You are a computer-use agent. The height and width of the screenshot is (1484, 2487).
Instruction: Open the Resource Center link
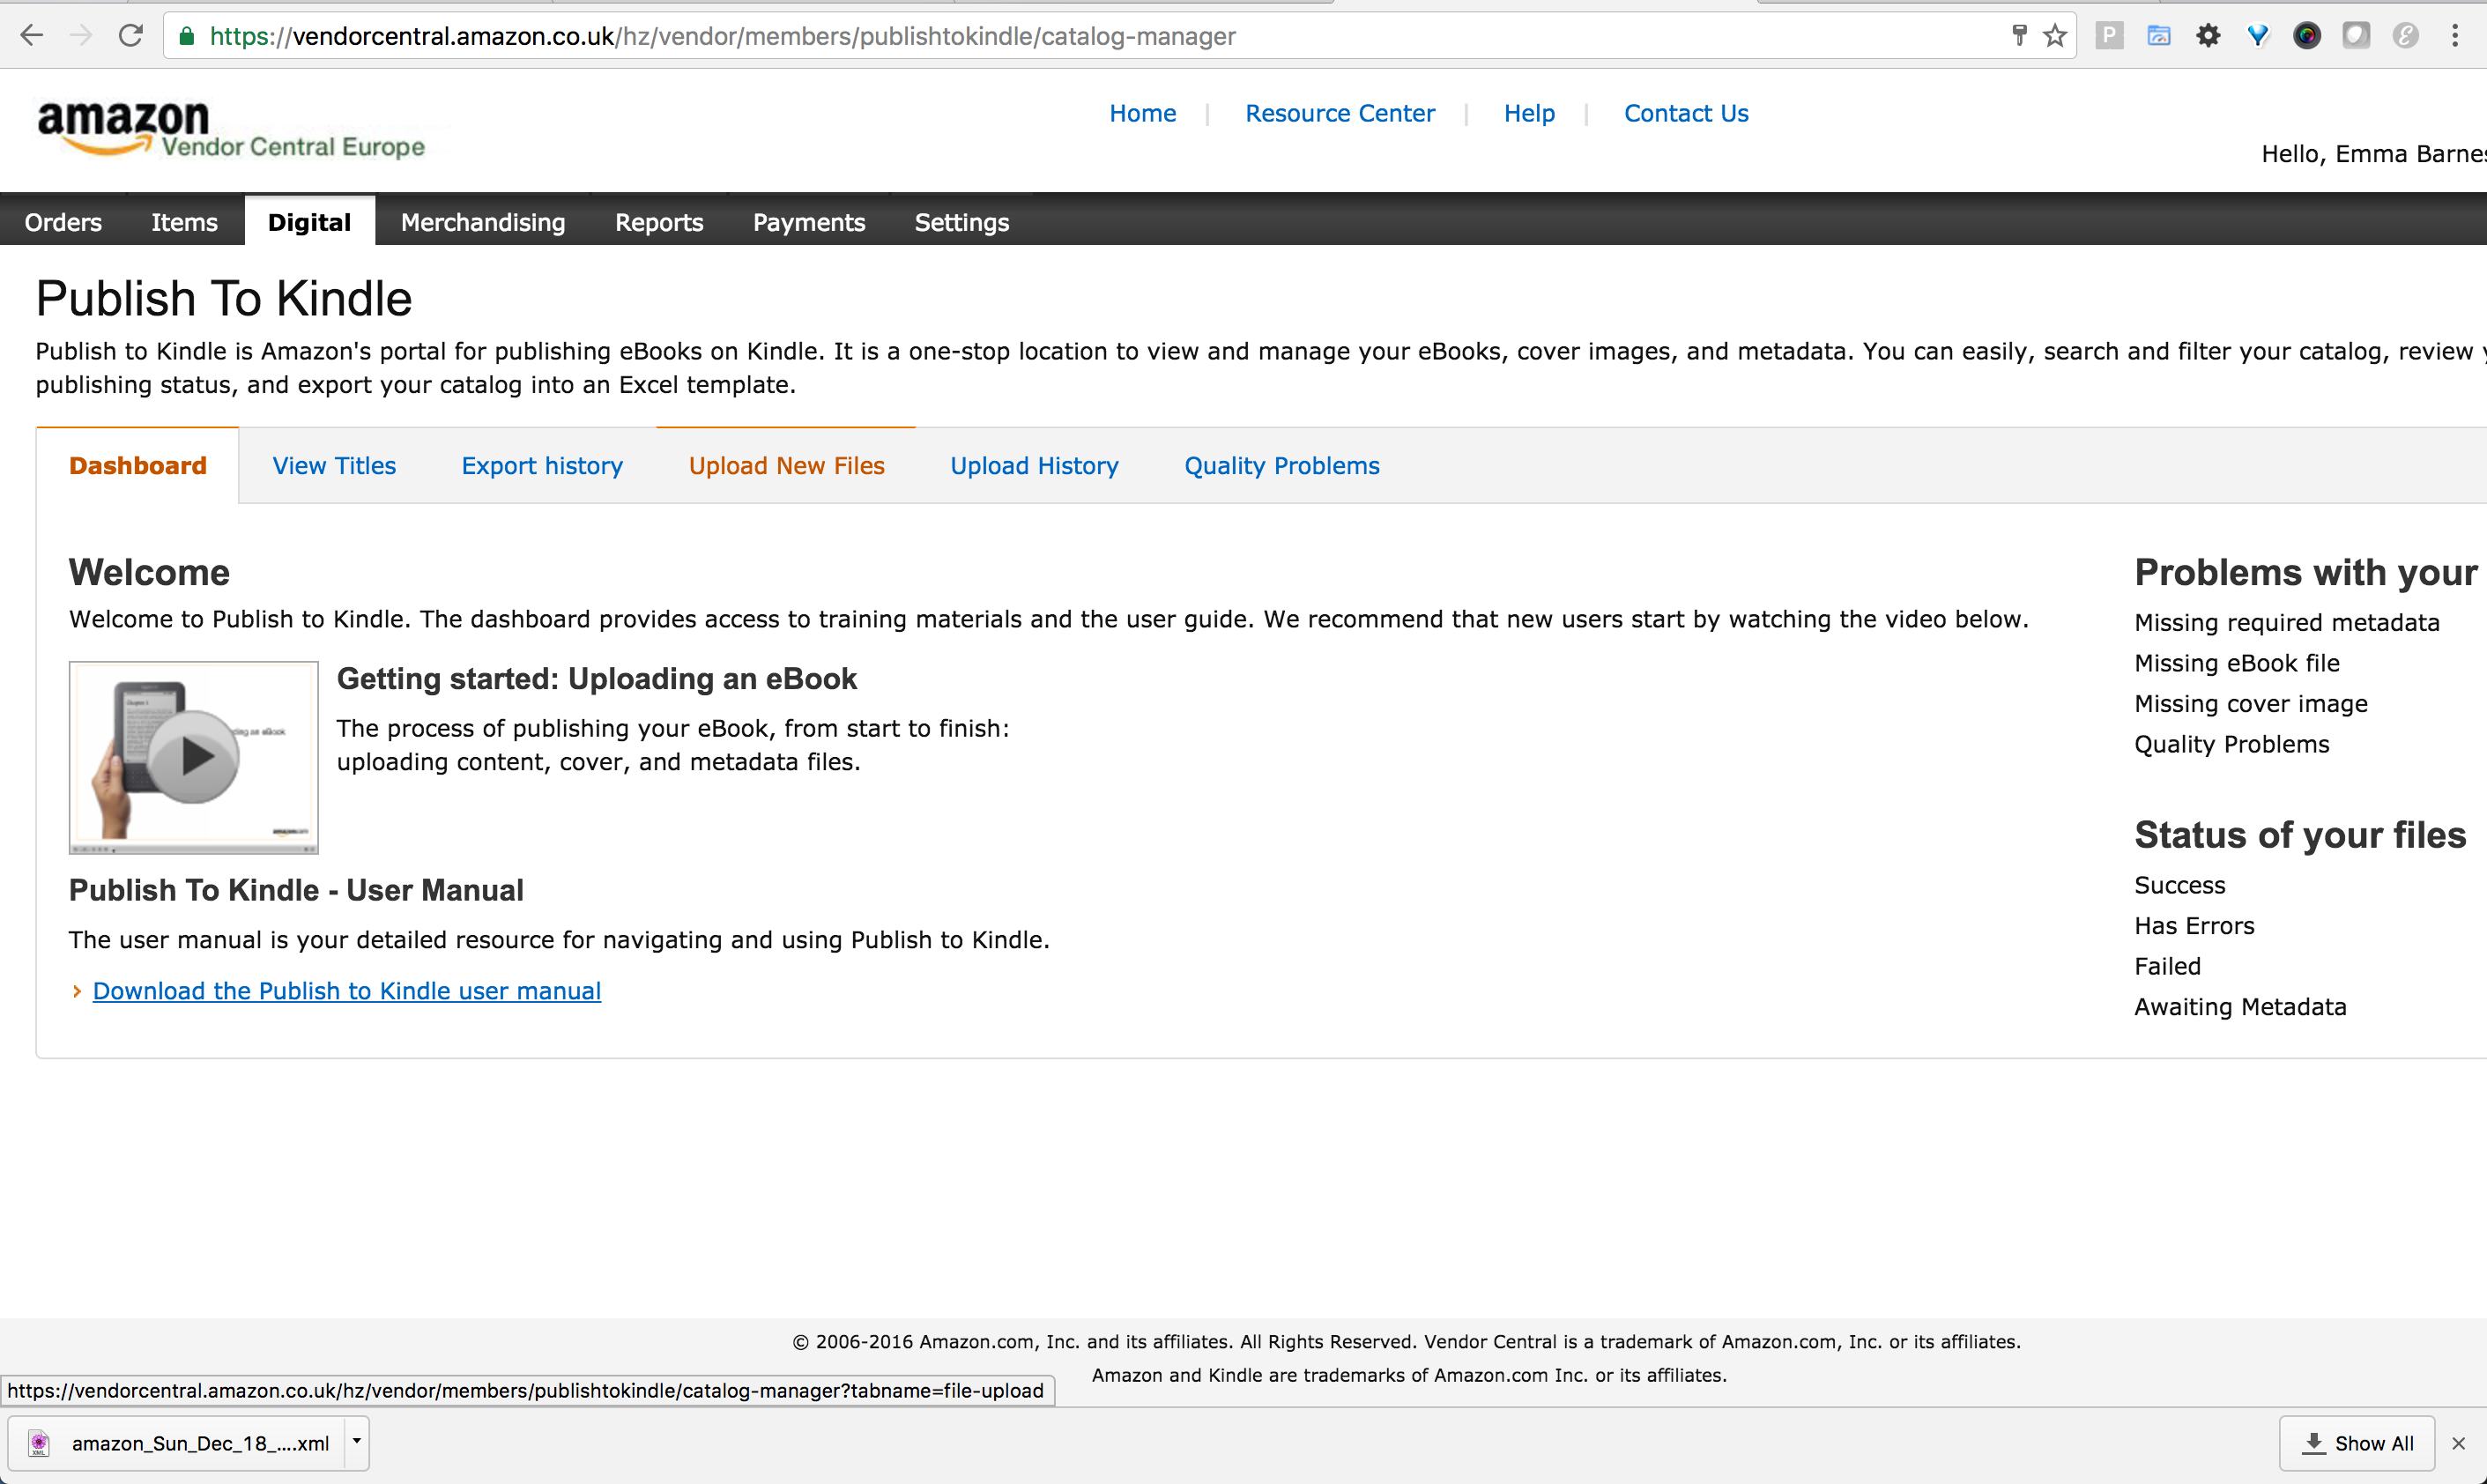(1339, 114)
